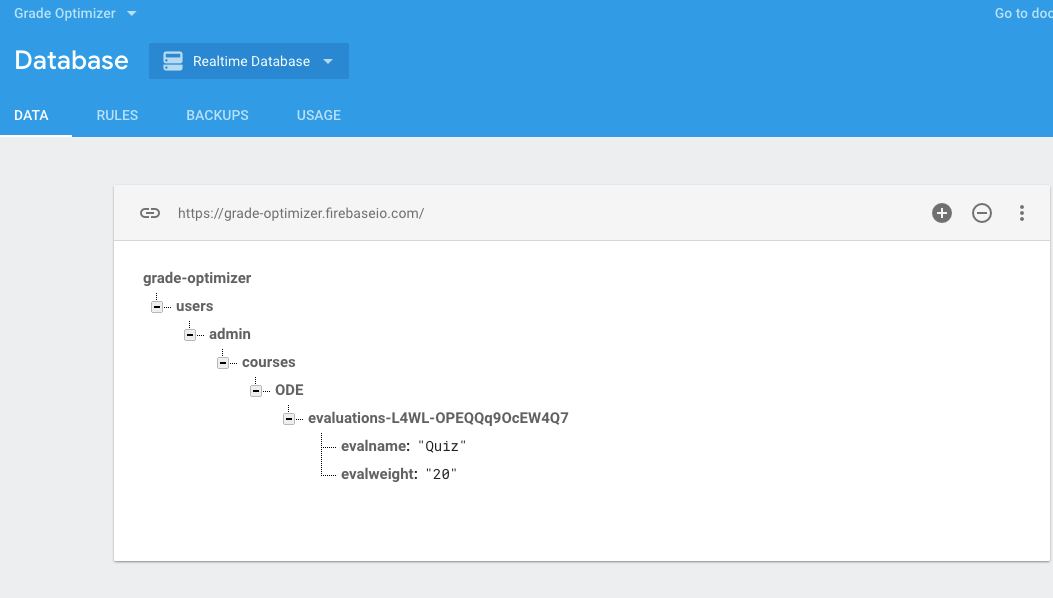Open the three-dot overflow menu
The width and height of the screenshot is (1053, 598).
pyautogui.click(x=1021, y=213)
